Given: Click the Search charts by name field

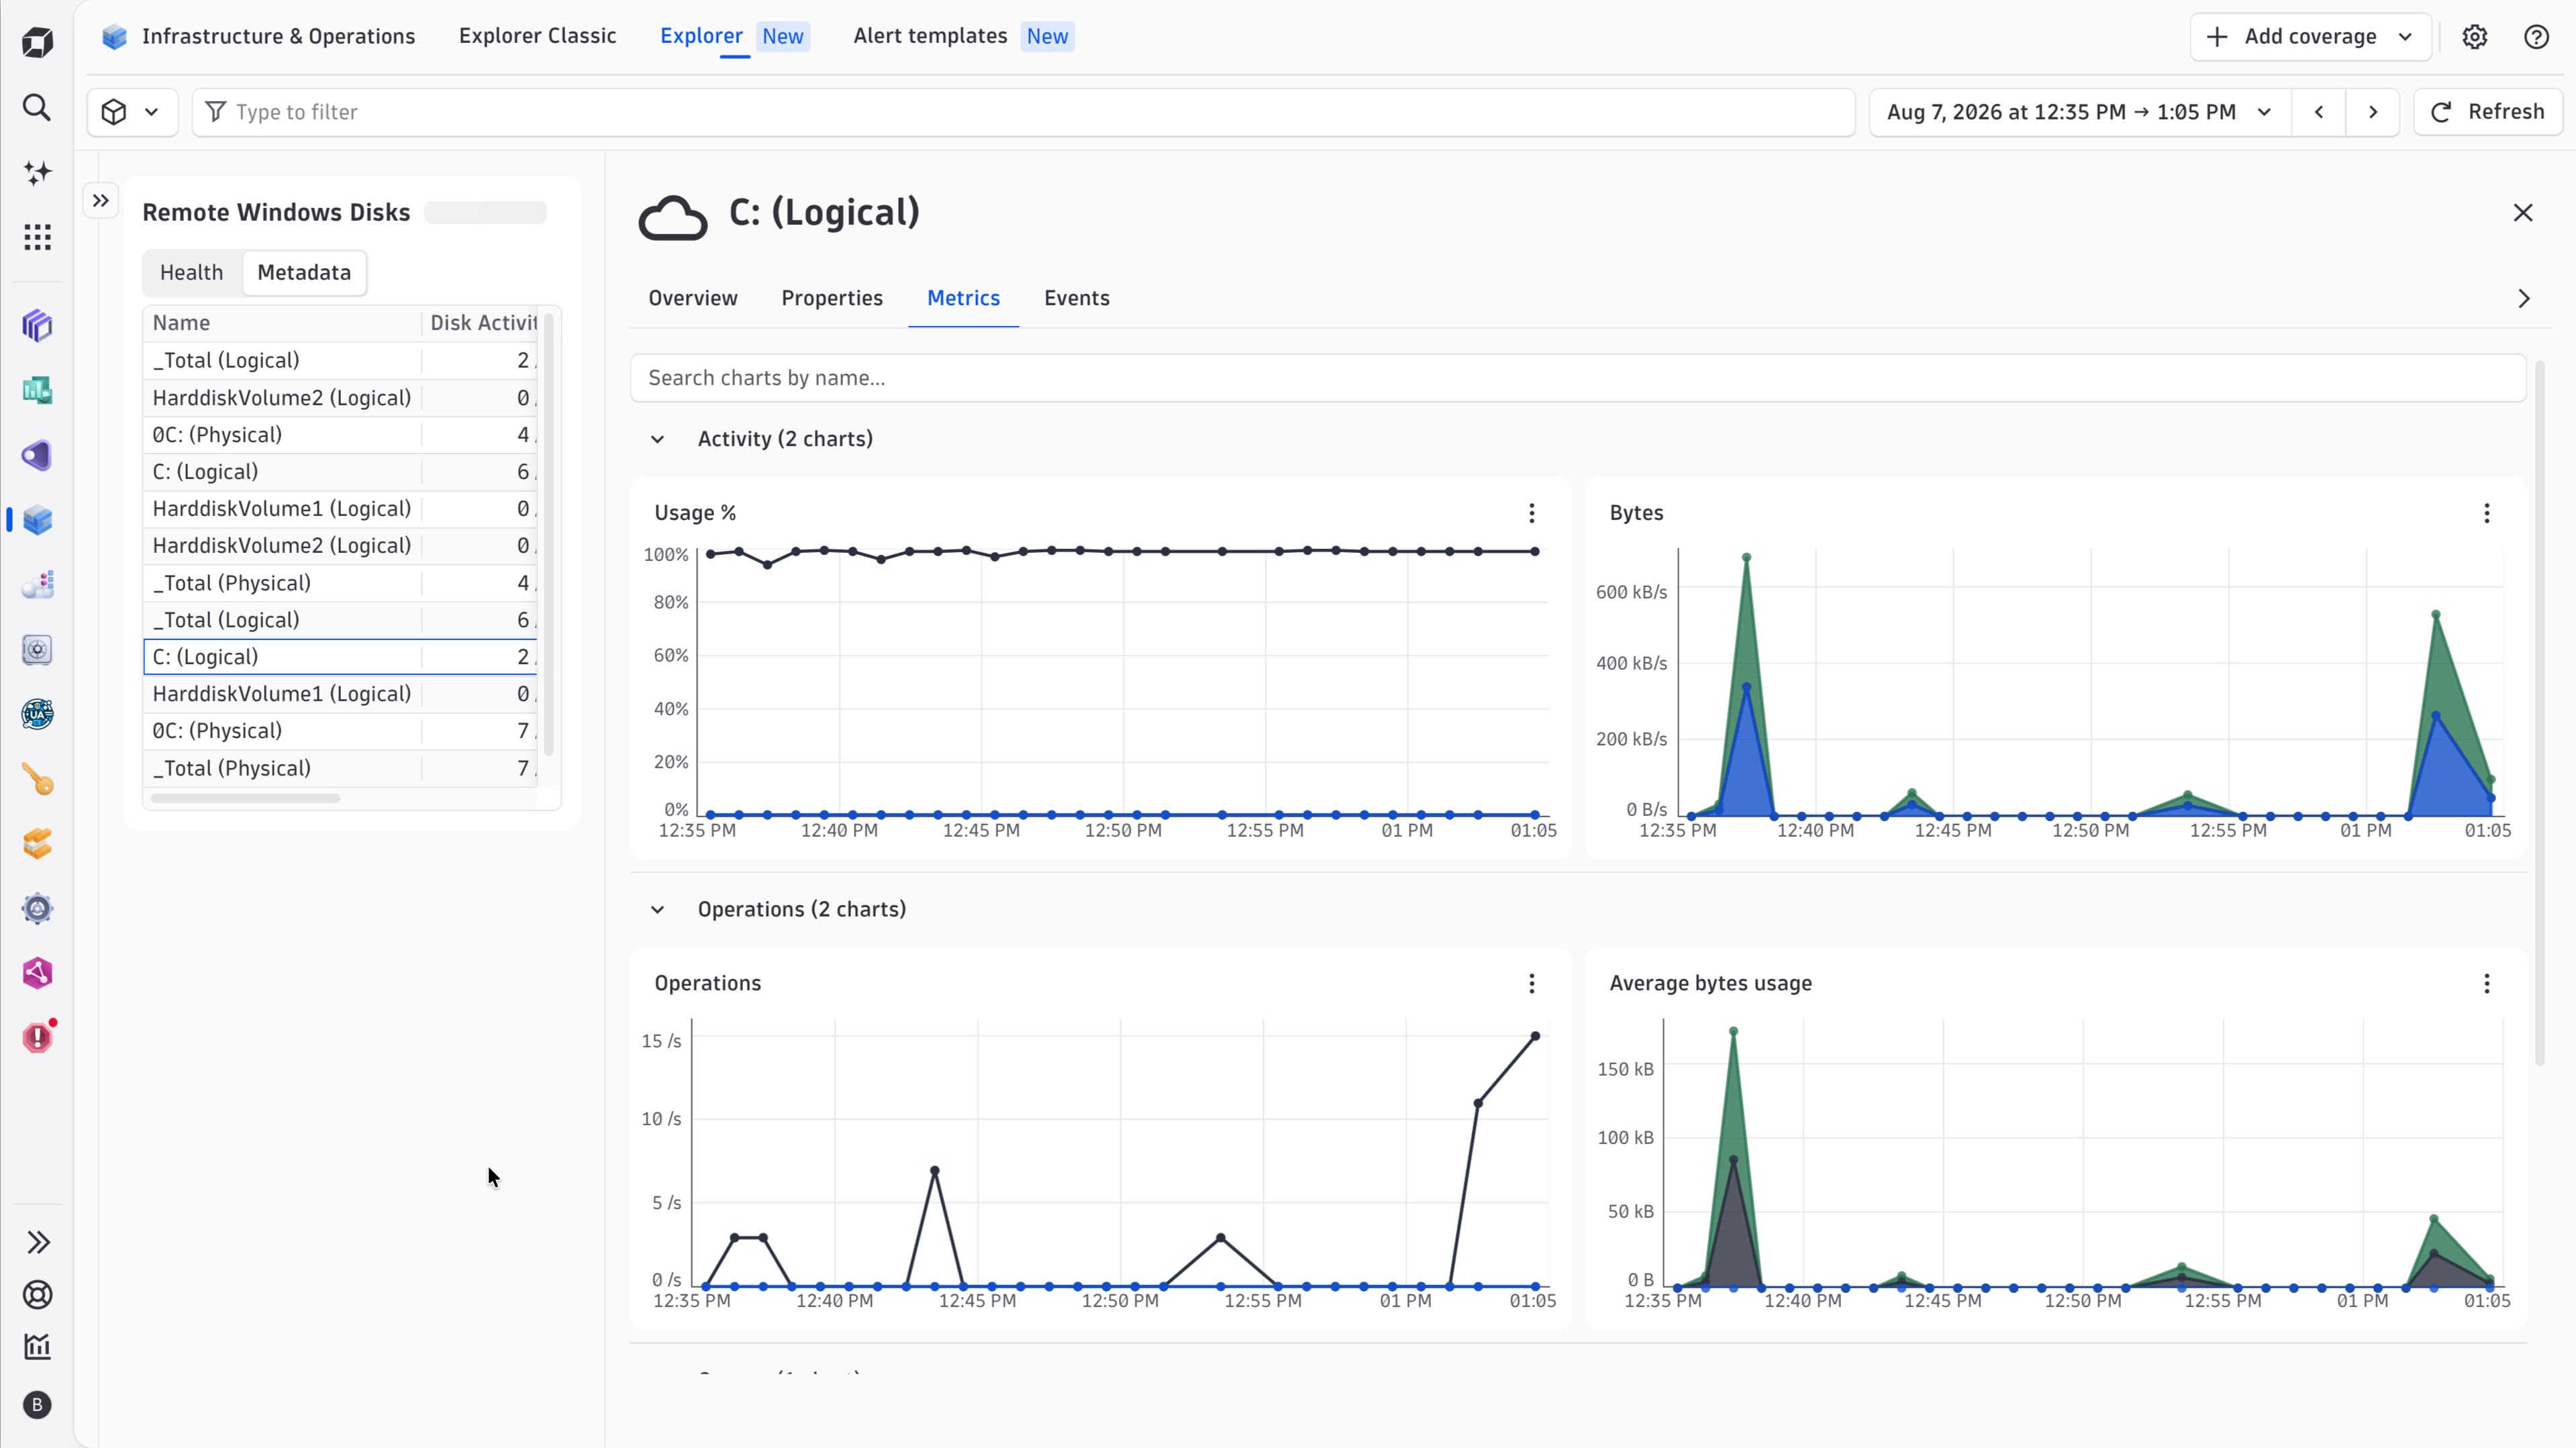Looking at the screenshot, I should click(x=1578, y=378).
